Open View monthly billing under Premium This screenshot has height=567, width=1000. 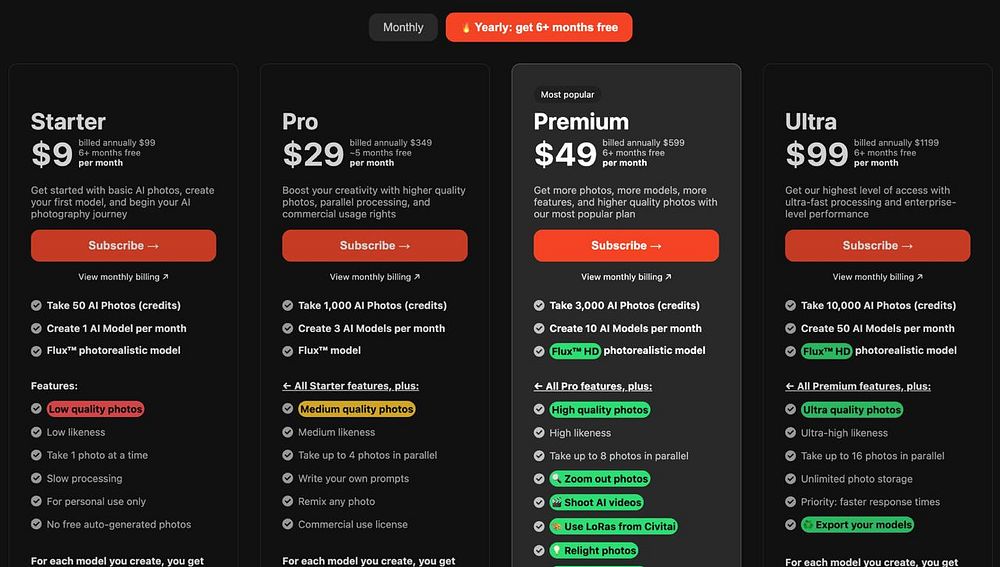coord(626,277)
